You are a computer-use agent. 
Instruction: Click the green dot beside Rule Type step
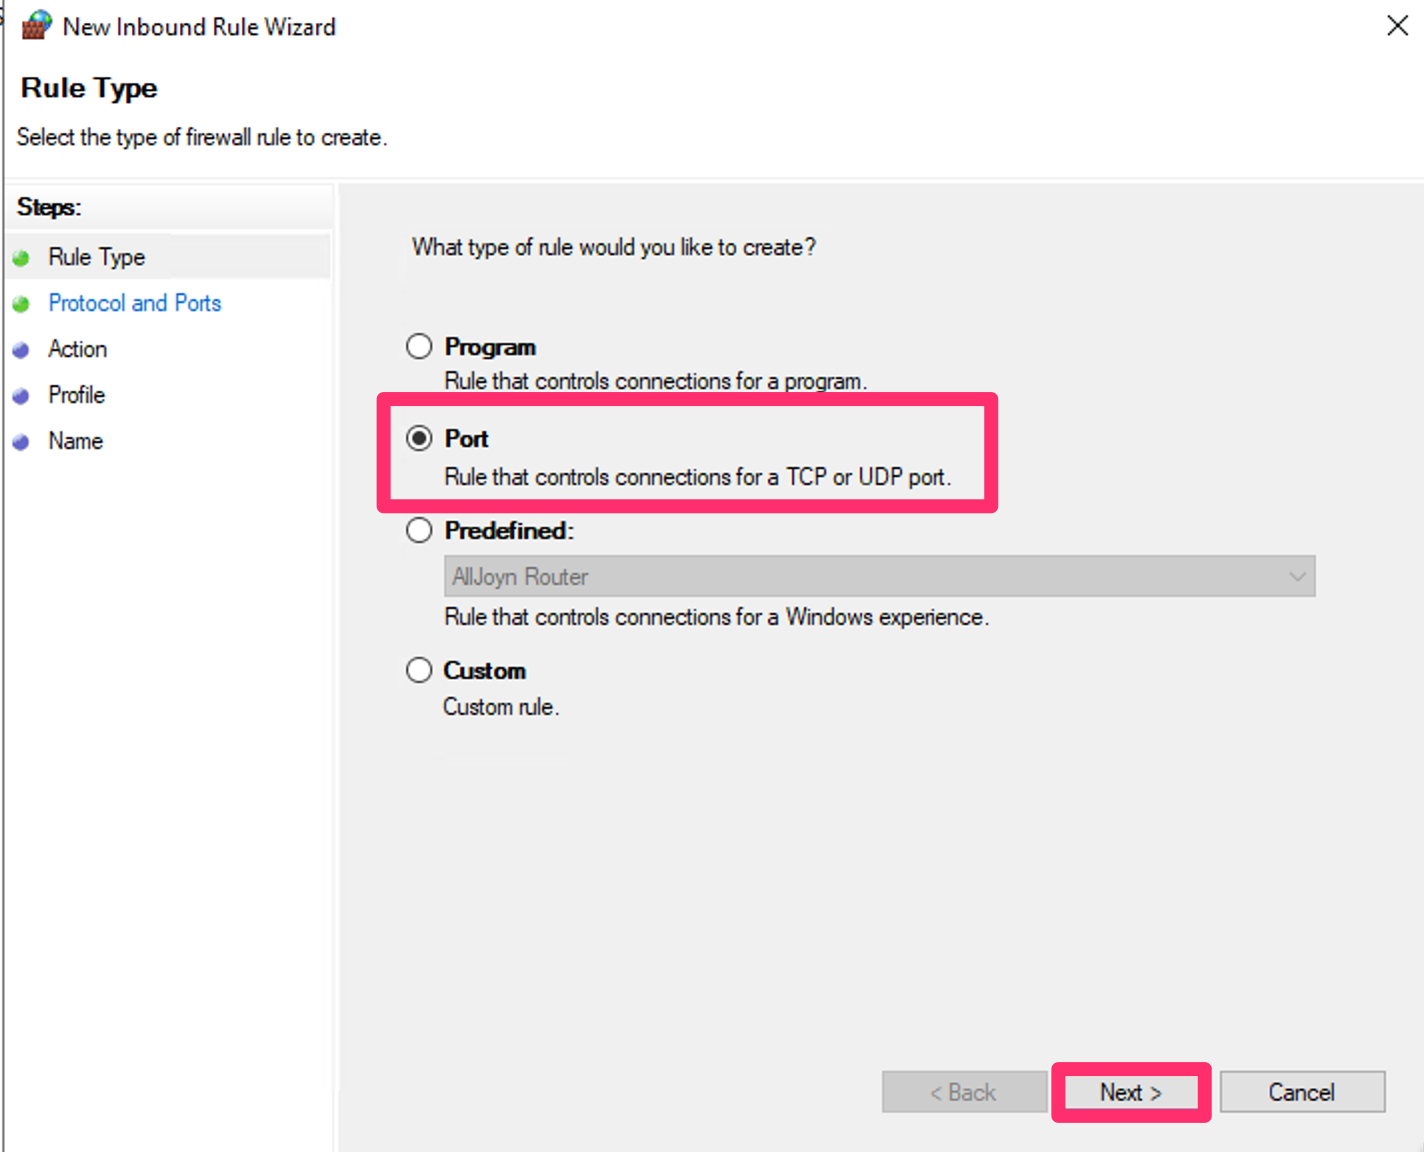click(x=21, y=257)
